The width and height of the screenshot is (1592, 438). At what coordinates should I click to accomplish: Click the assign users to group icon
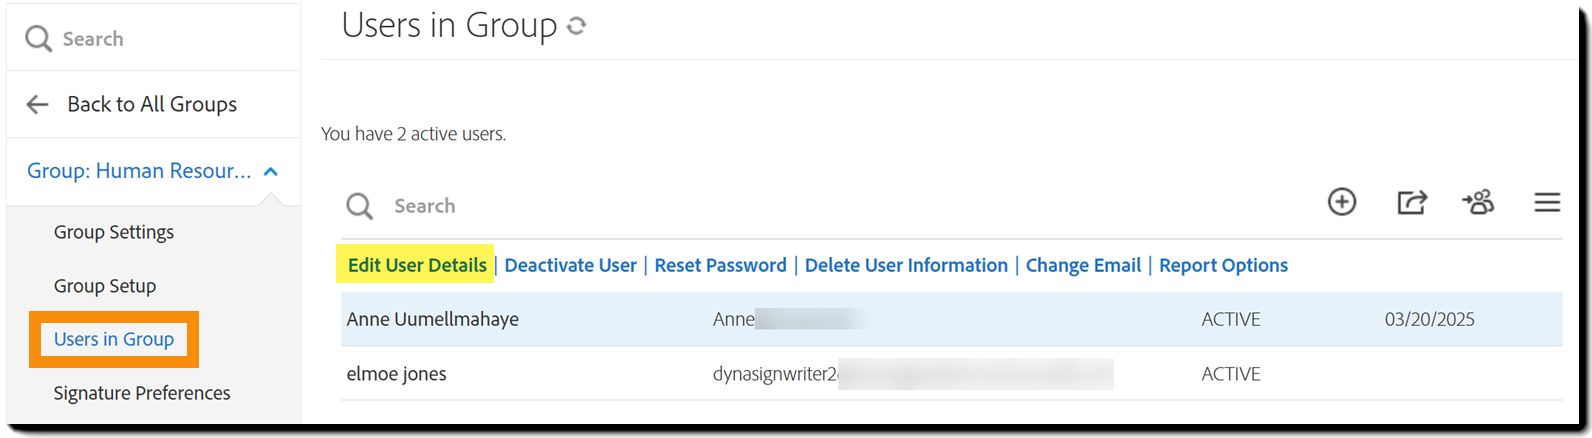[1478, 202]
